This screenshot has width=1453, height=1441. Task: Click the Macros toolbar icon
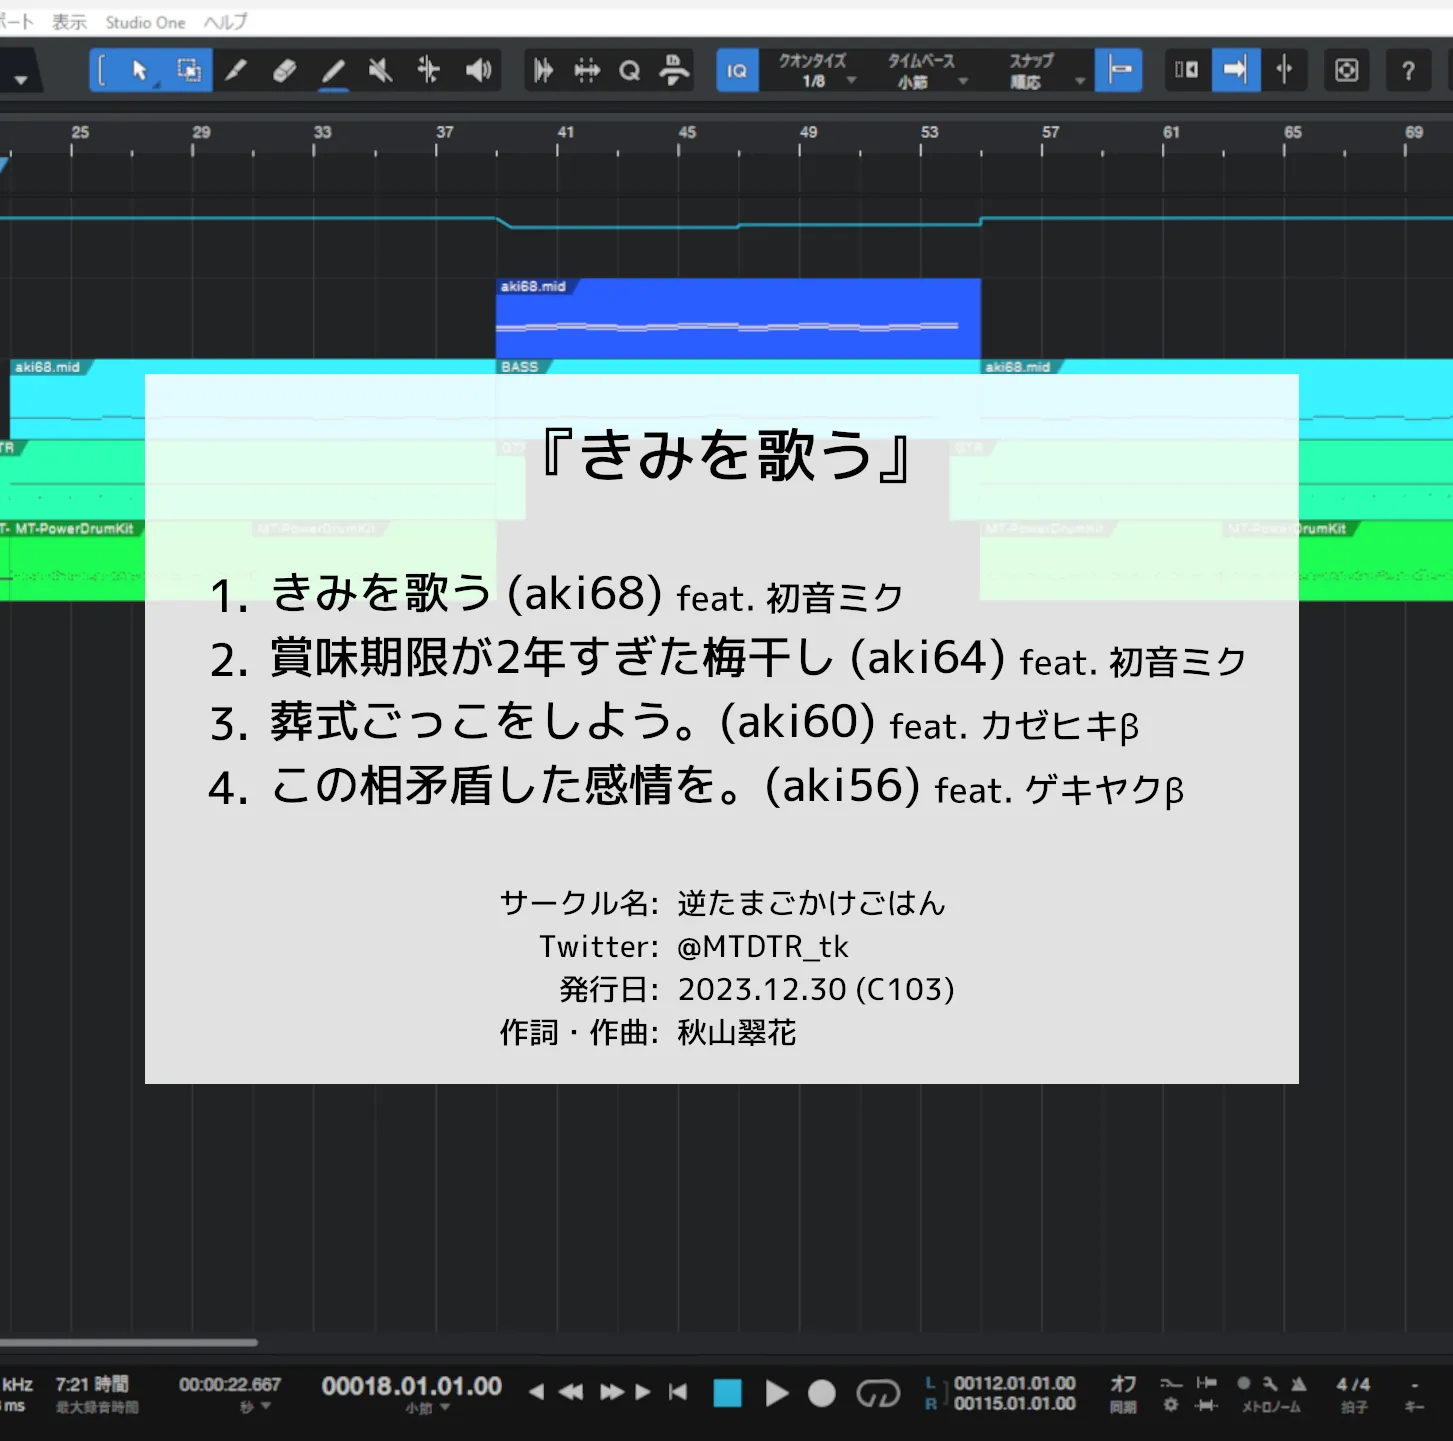click(674, 70)
